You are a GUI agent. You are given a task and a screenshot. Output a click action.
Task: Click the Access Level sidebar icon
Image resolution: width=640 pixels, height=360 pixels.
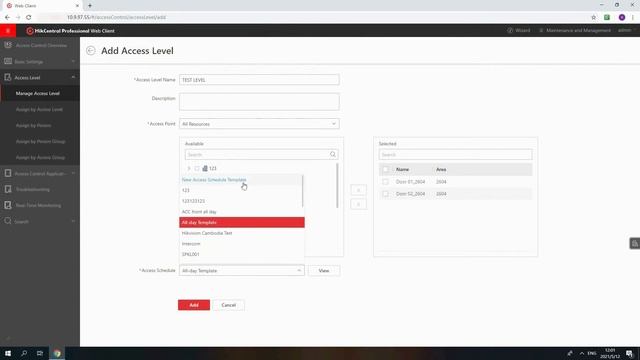pyautogui.click(x=8, y=77)
